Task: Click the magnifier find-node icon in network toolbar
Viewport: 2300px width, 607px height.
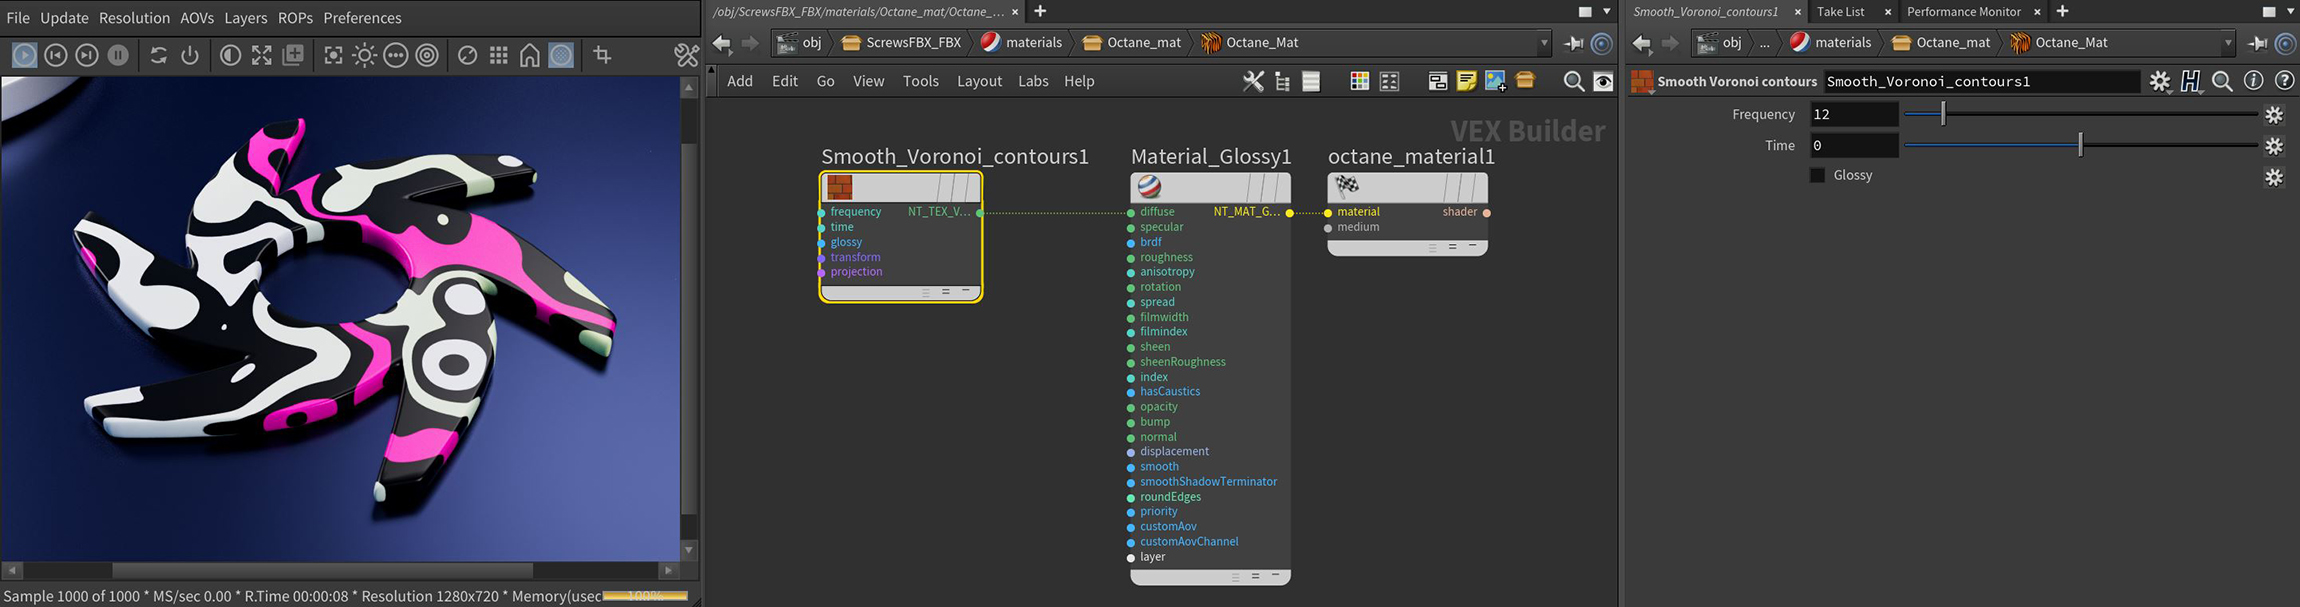Action: 1573,81
